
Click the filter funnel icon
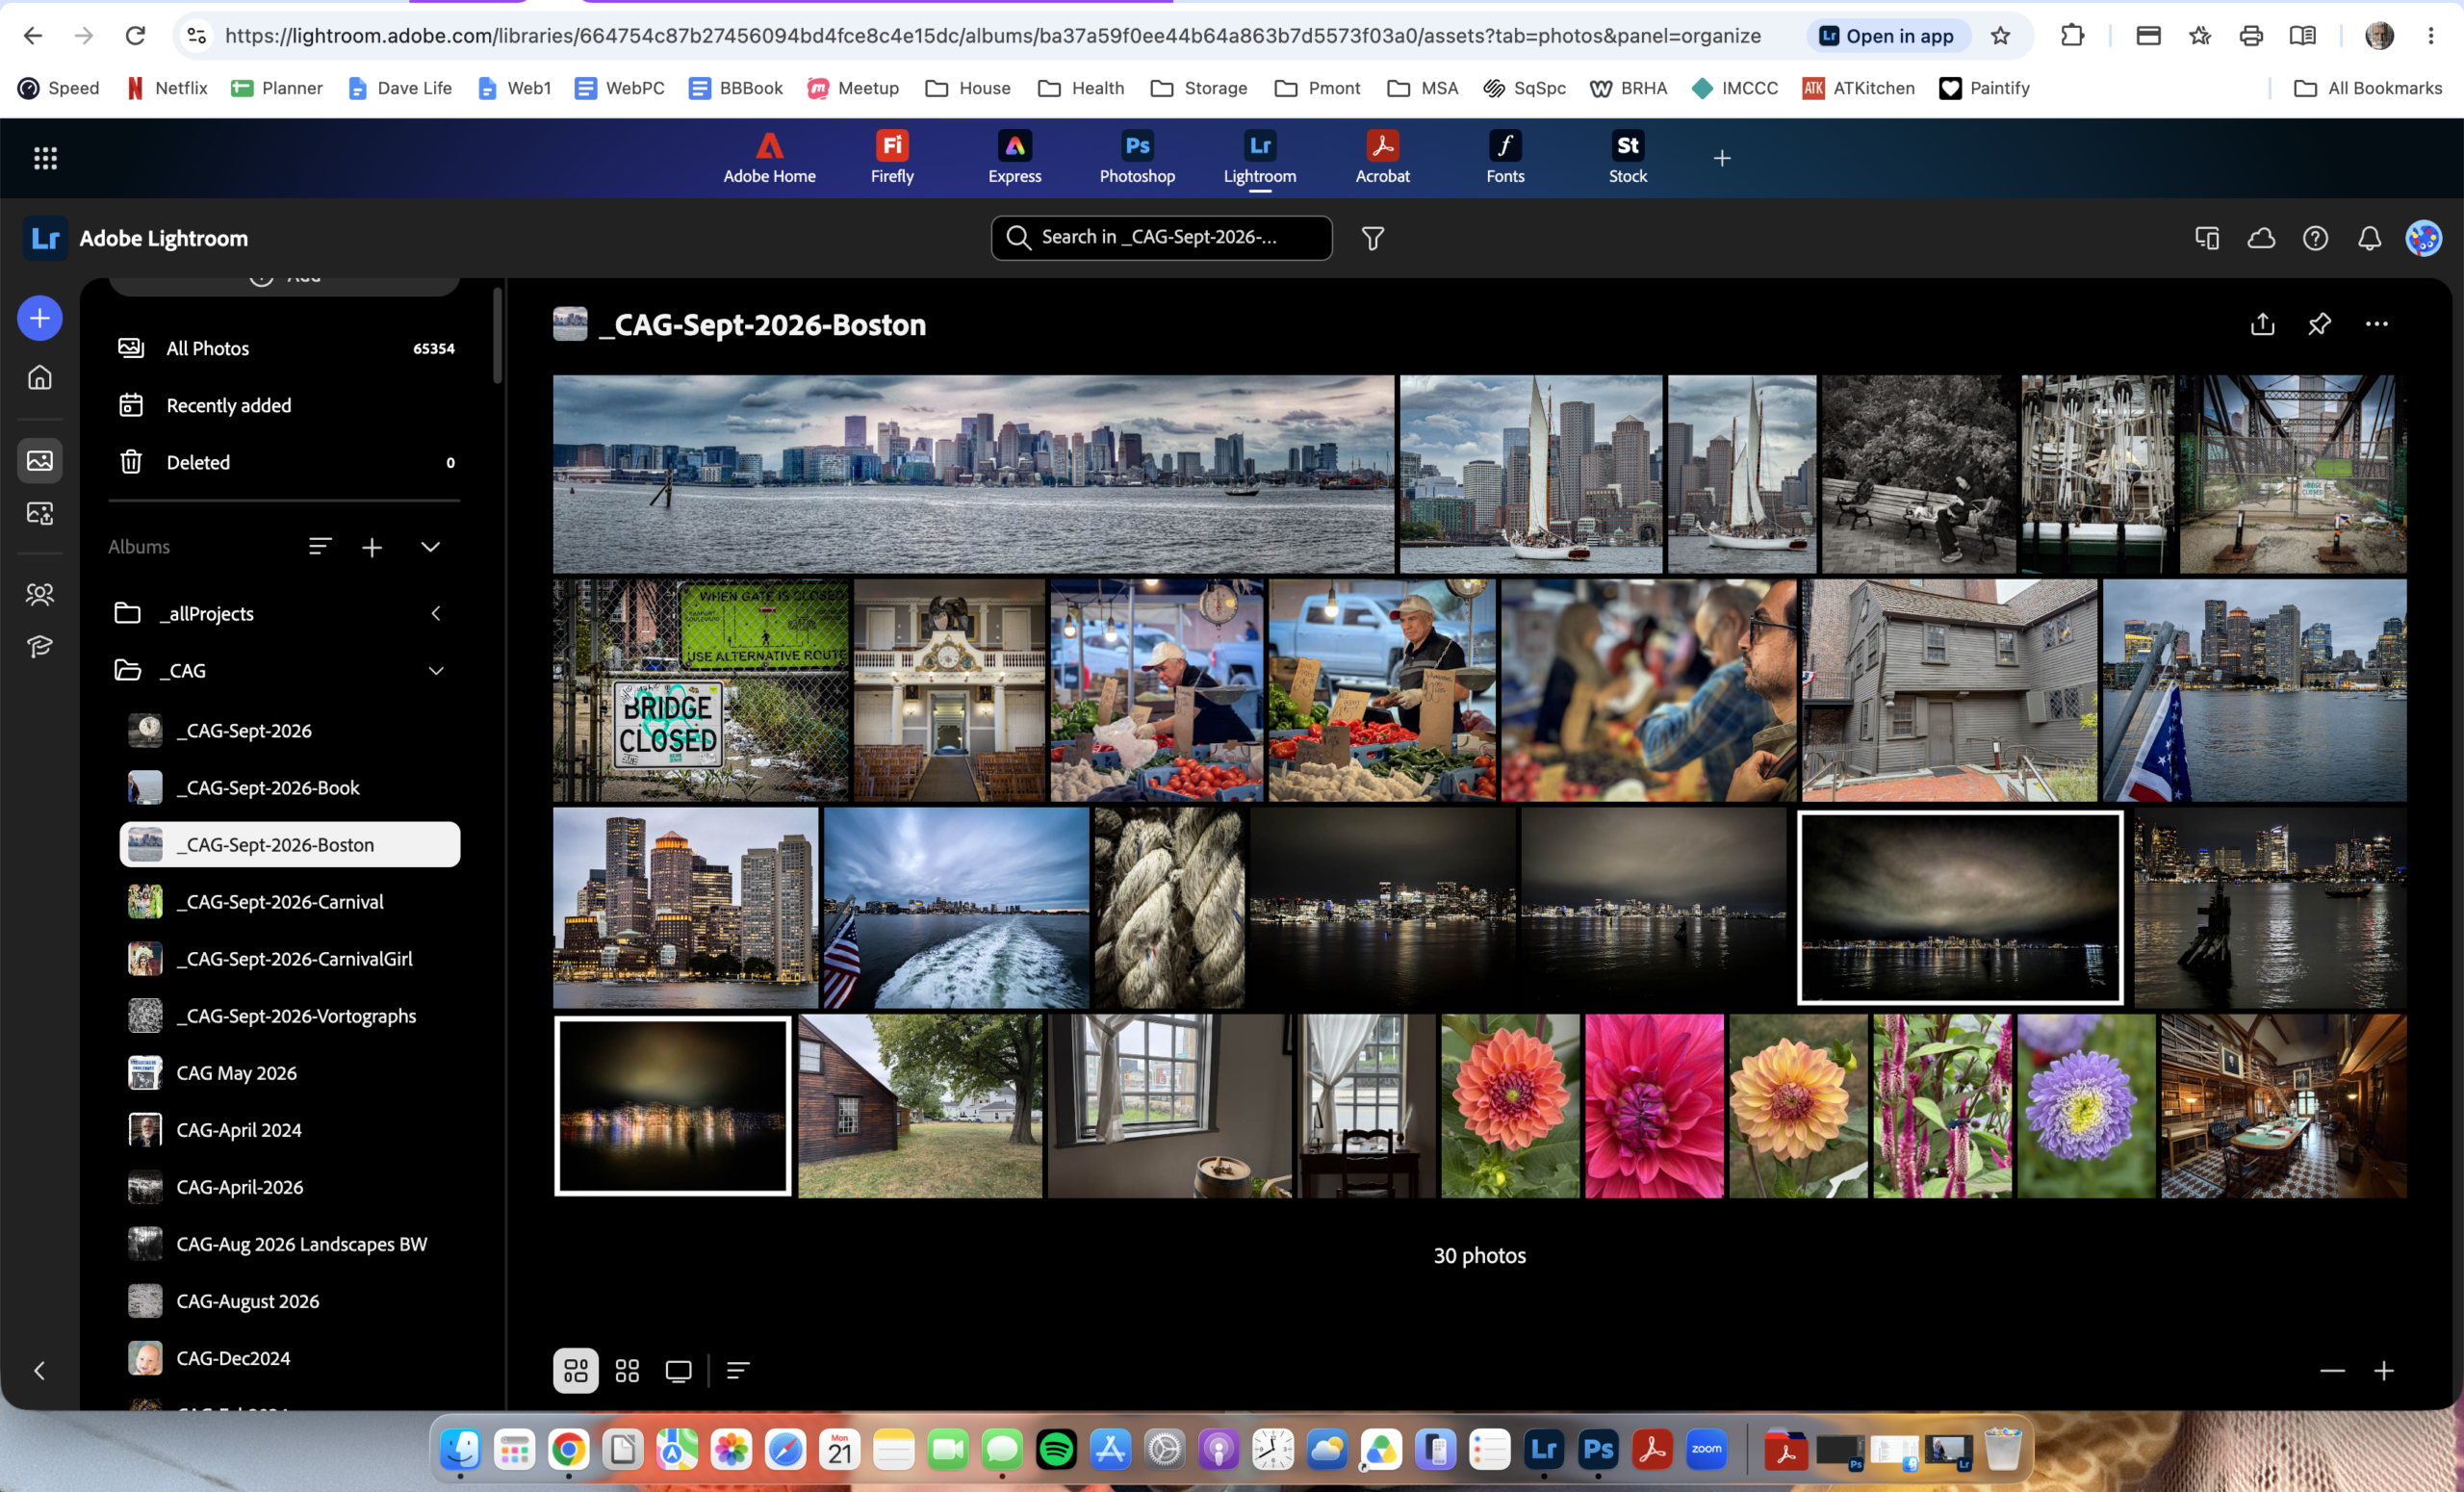tap(1373, 238)
